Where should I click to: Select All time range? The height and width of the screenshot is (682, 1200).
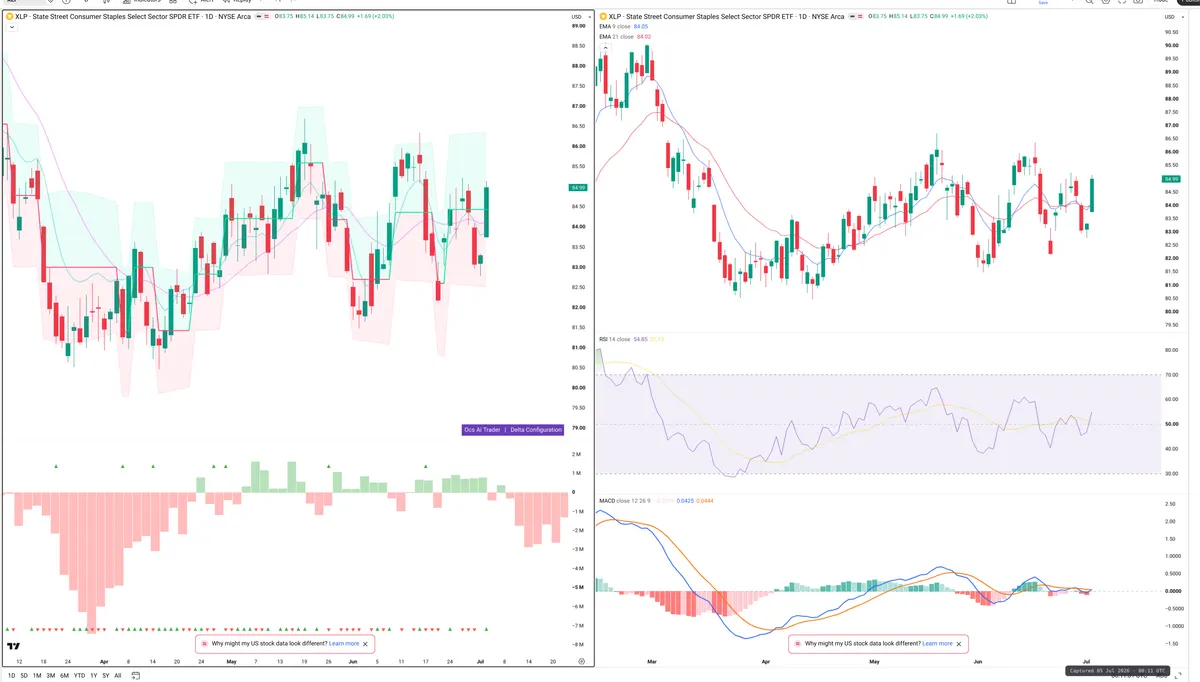[118, 675]
